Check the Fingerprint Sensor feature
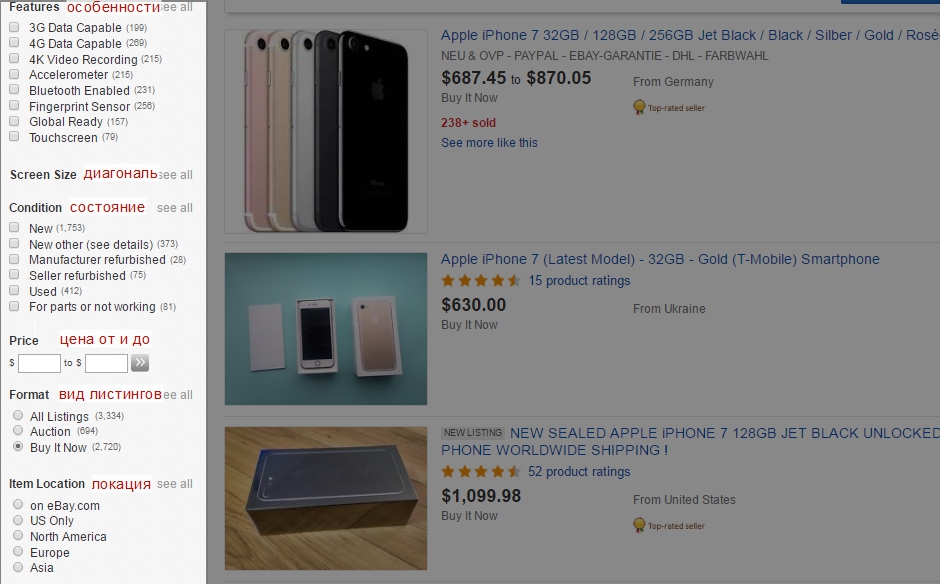This screenshot has height=584, width=940. [x=14, y=106]
